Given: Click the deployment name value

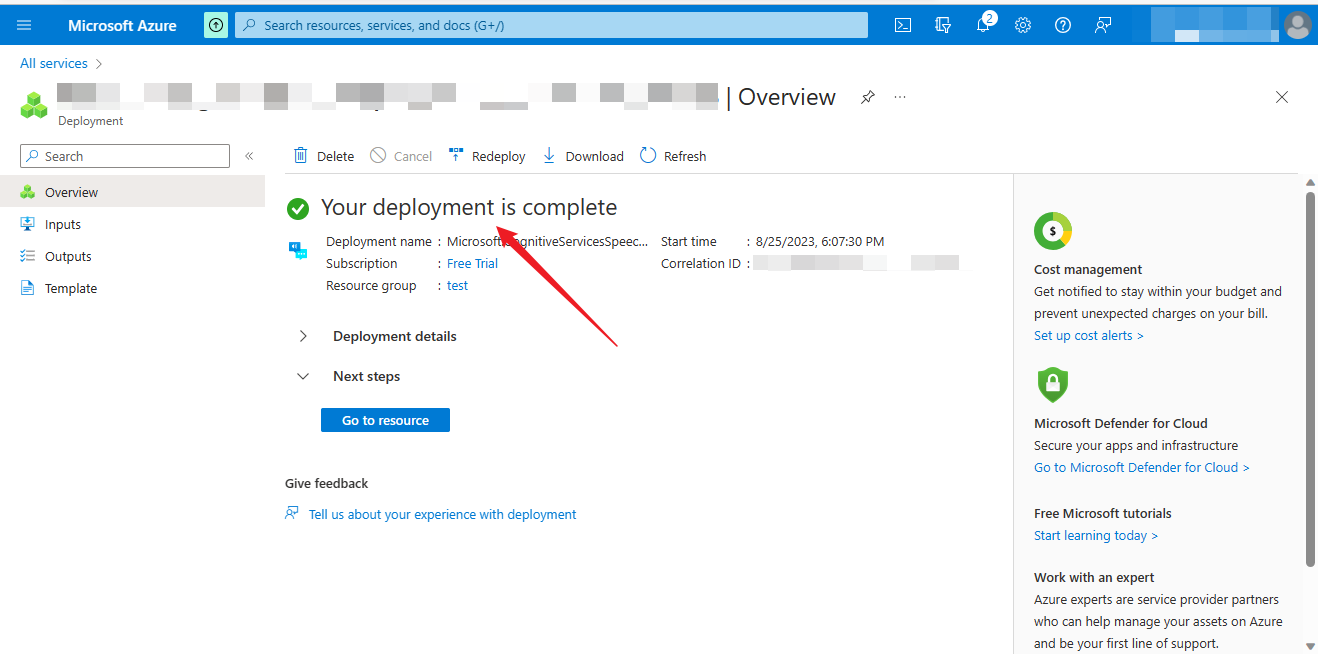Looking at the screenshot, I should pyautogui.click(x=547, y=241).
